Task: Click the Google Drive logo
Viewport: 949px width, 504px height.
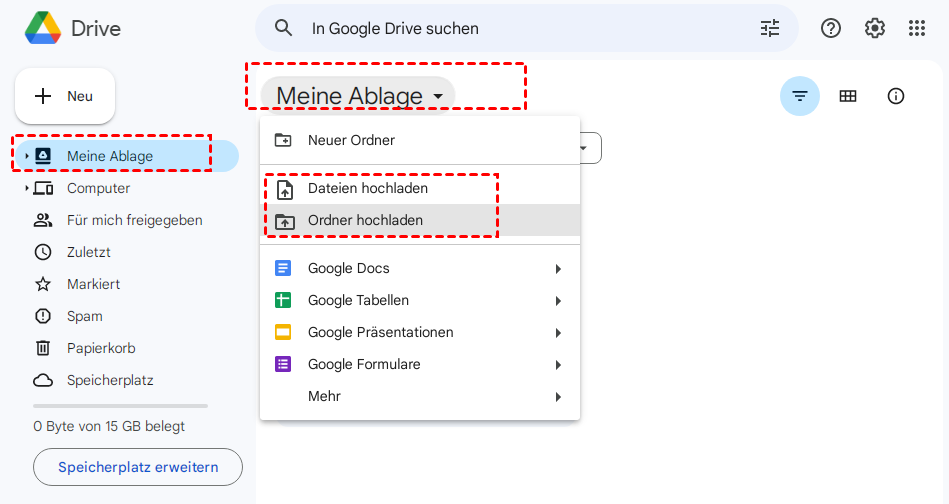Action: pyautogui.click(x=42, y=29)
